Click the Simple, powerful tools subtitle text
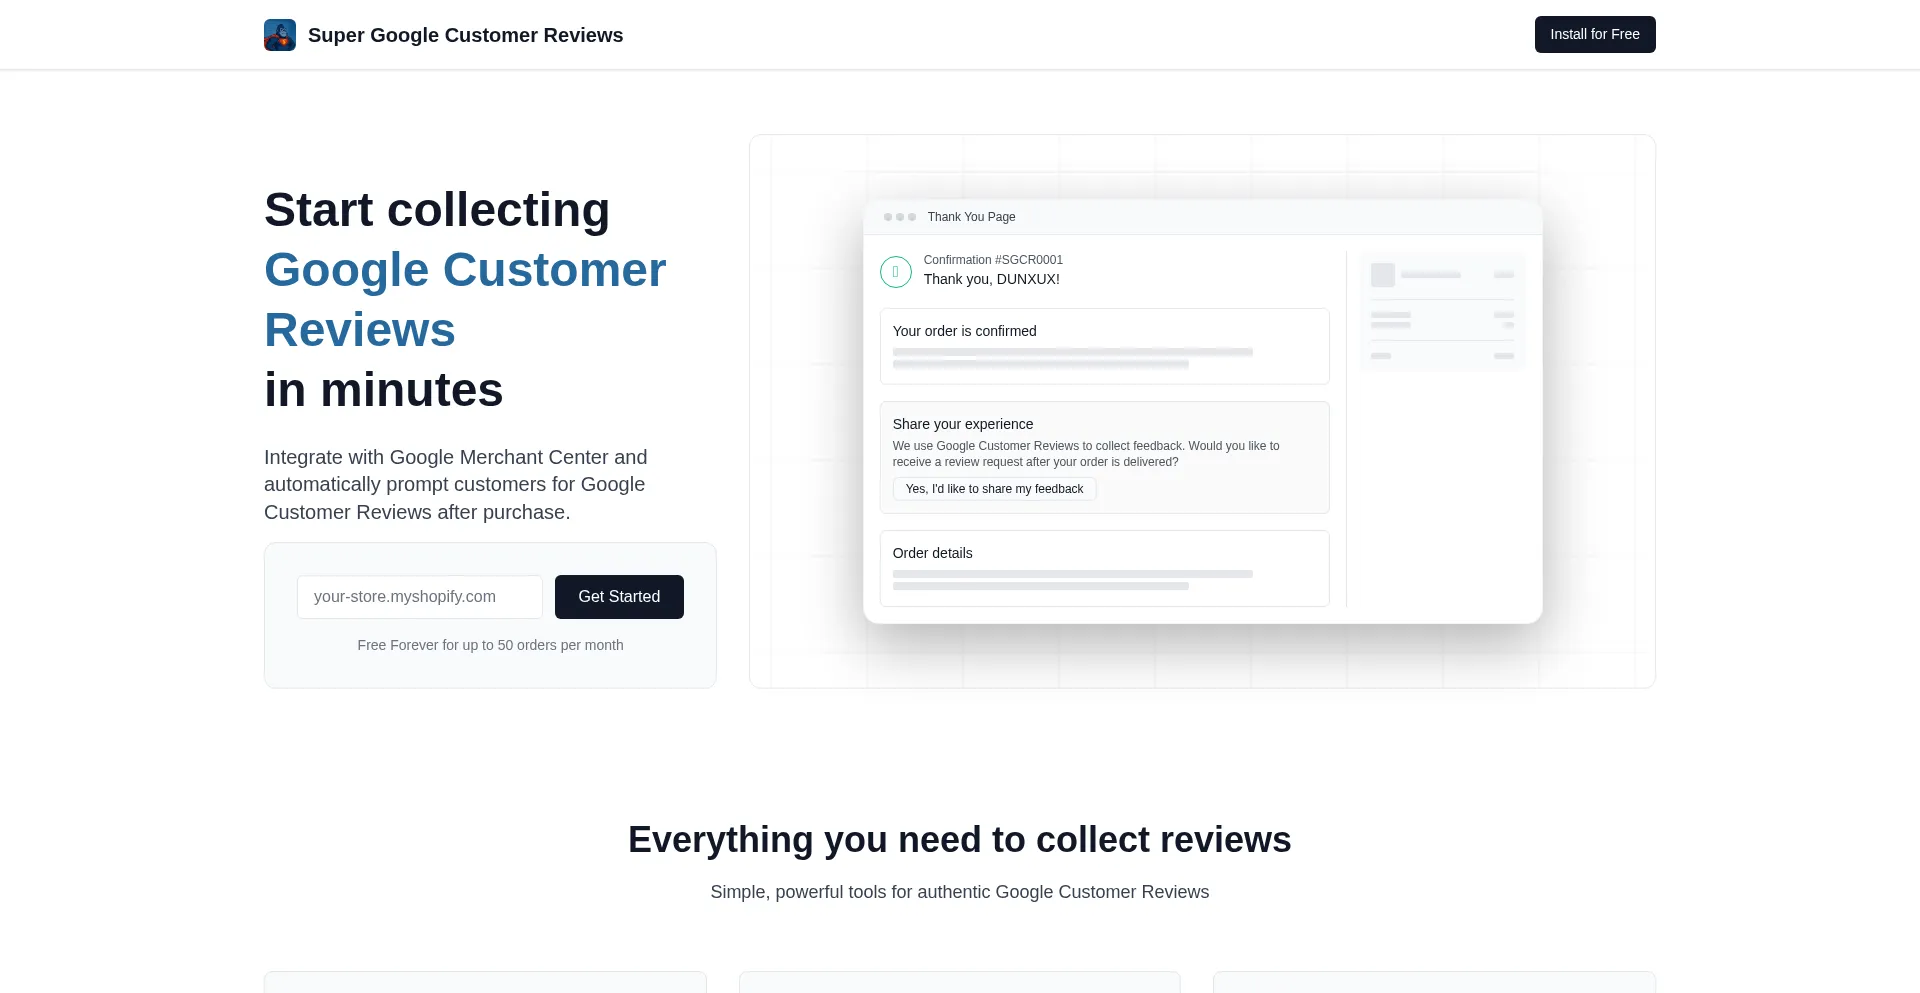Screen dimensions: 1920x993 960,892
